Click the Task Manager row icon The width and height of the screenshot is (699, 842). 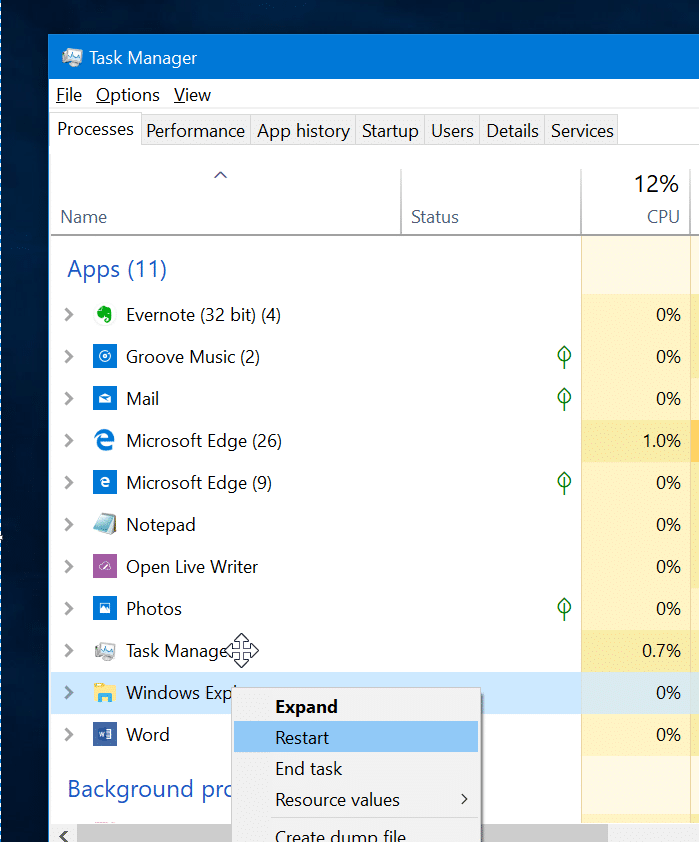tap(105, 651)
